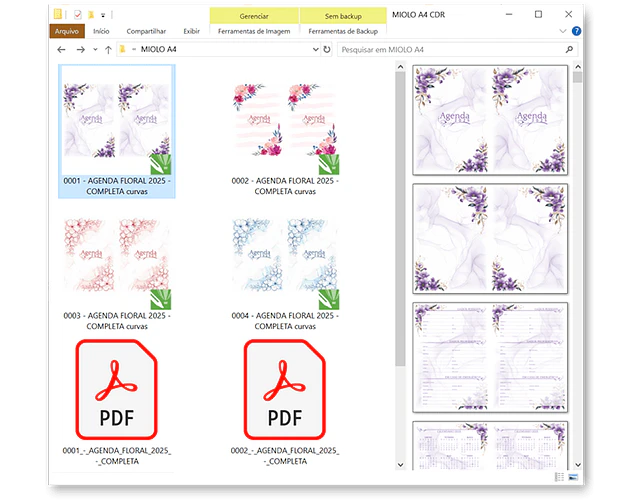Click the new folder quick access icon

[91, 14]
